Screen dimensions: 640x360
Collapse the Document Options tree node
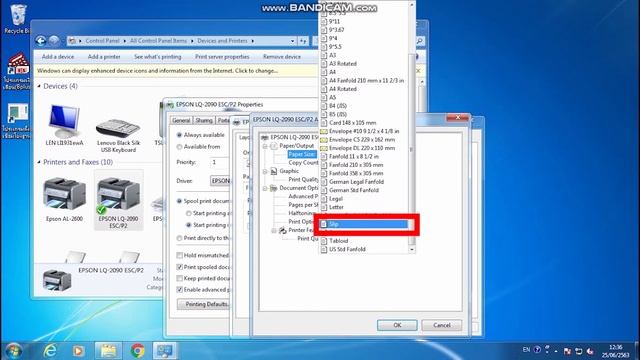[265, 188]
